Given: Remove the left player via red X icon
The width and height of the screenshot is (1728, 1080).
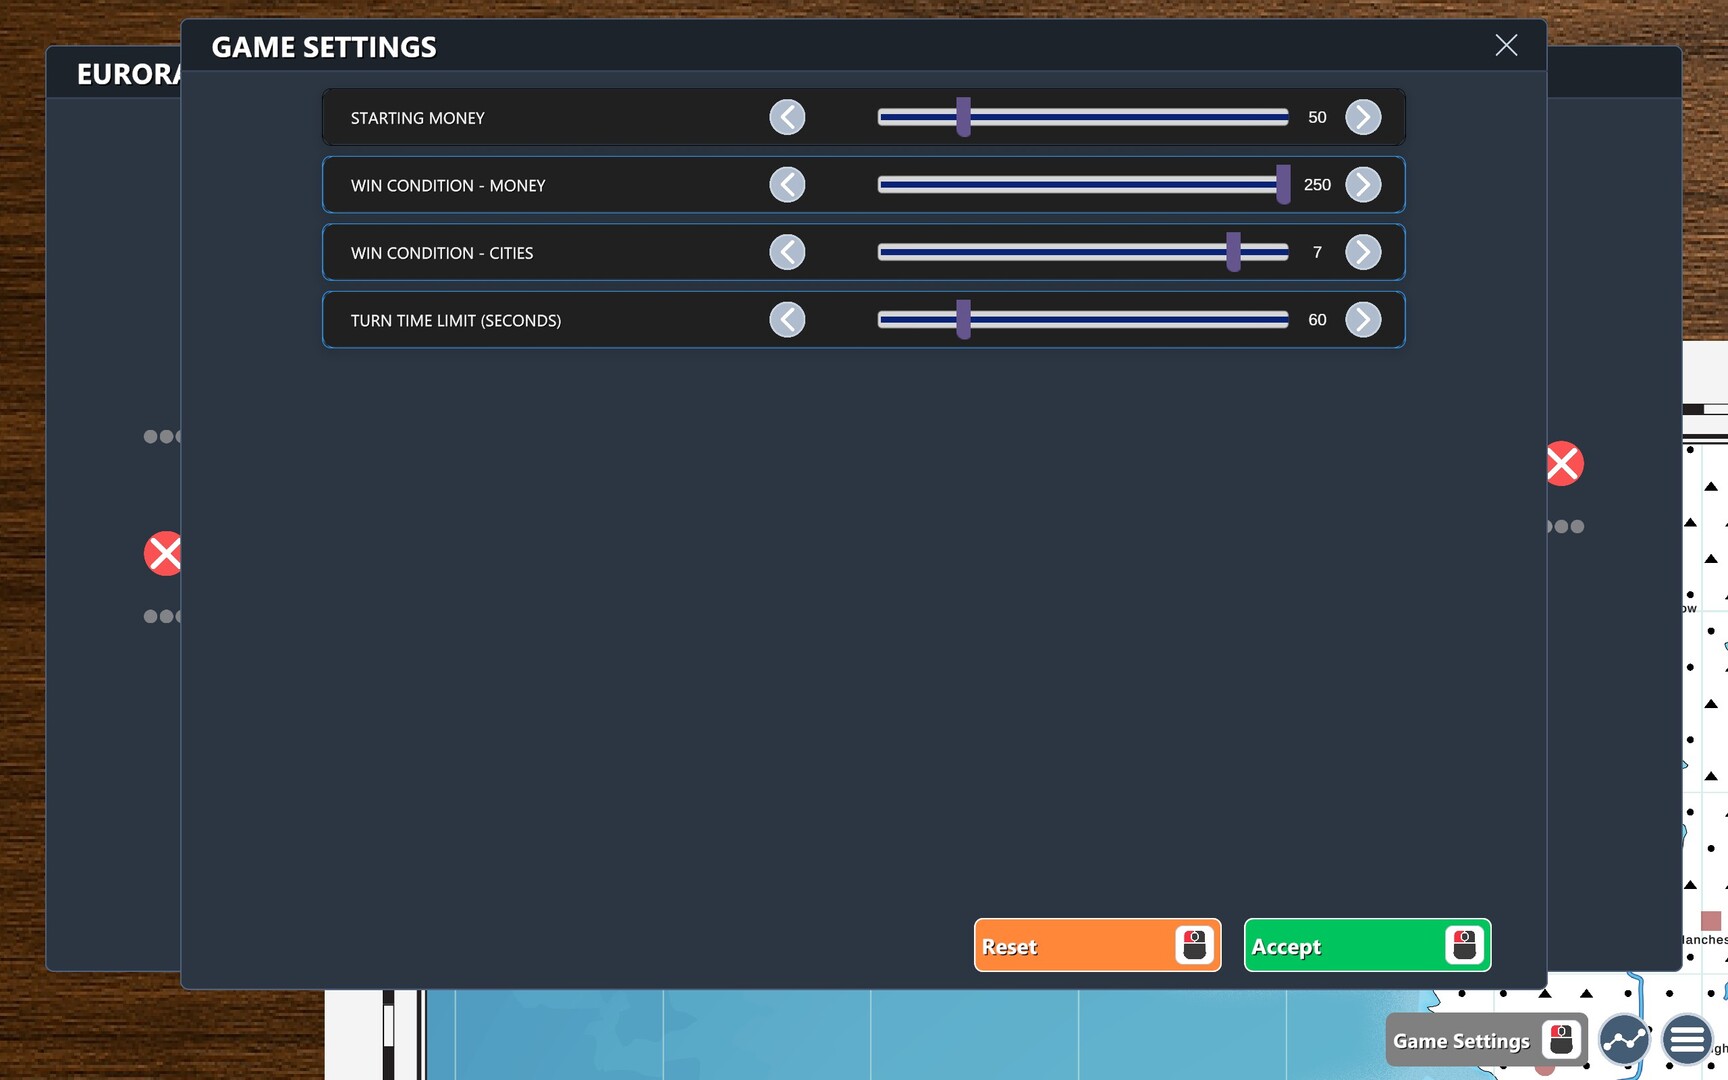Looking at the screenshot, I should [x=164, y=553].
